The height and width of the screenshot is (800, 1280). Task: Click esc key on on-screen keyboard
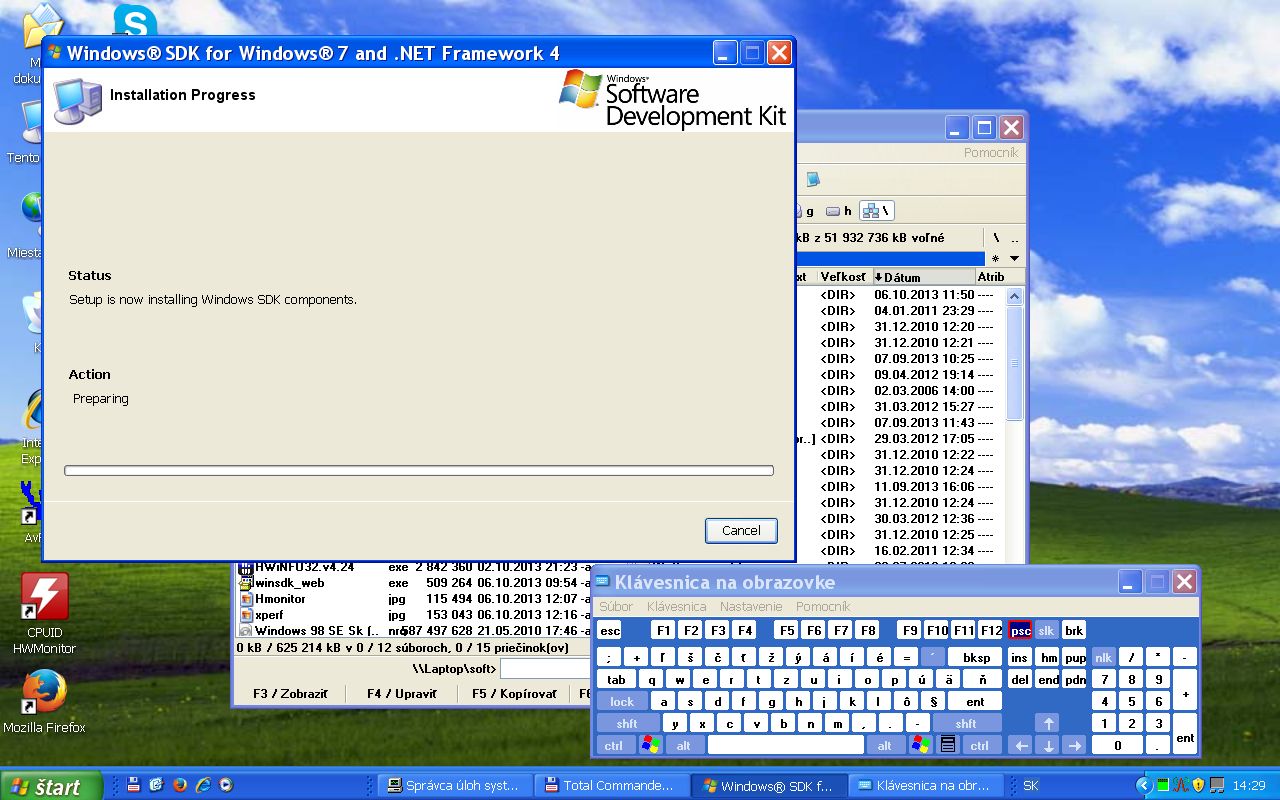(x=610, y=630)
